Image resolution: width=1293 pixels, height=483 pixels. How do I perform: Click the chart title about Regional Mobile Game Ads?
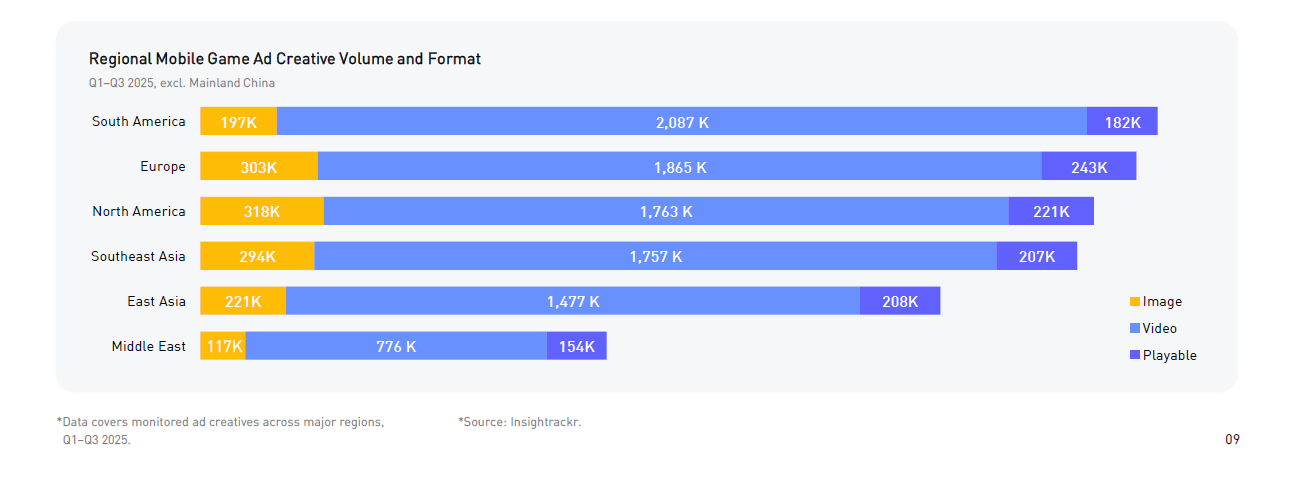tap(285, 59)
